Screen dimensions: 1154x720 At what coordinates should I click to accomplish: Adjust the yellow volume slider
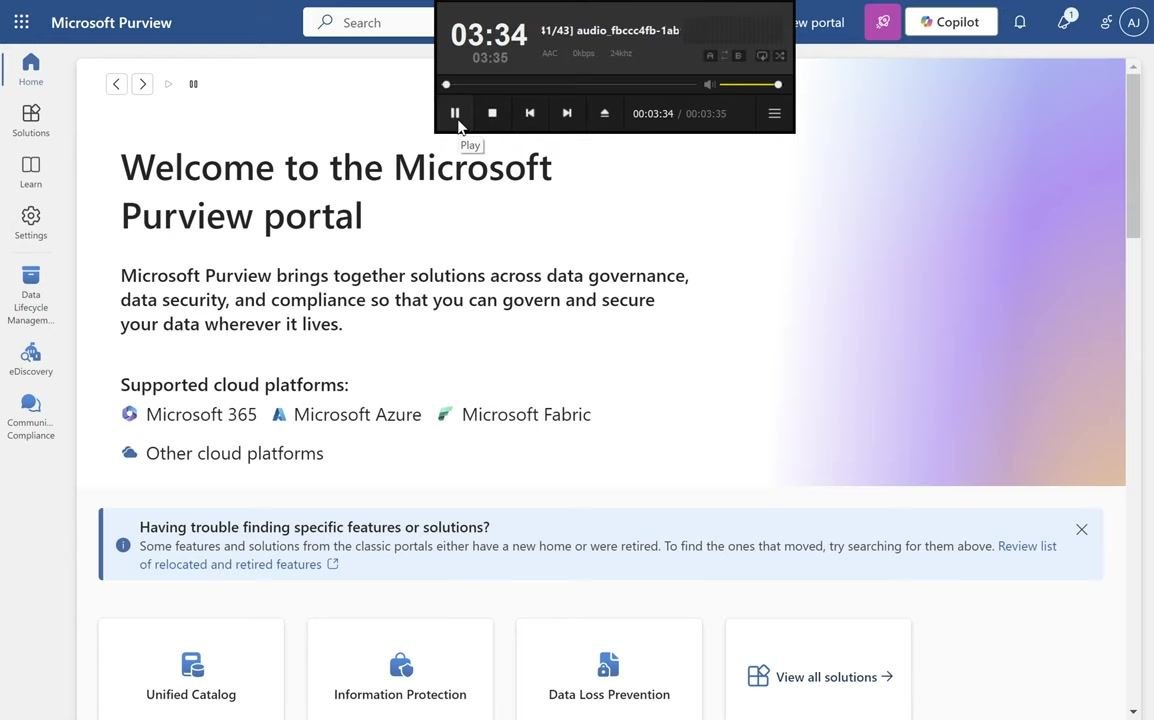749,85
